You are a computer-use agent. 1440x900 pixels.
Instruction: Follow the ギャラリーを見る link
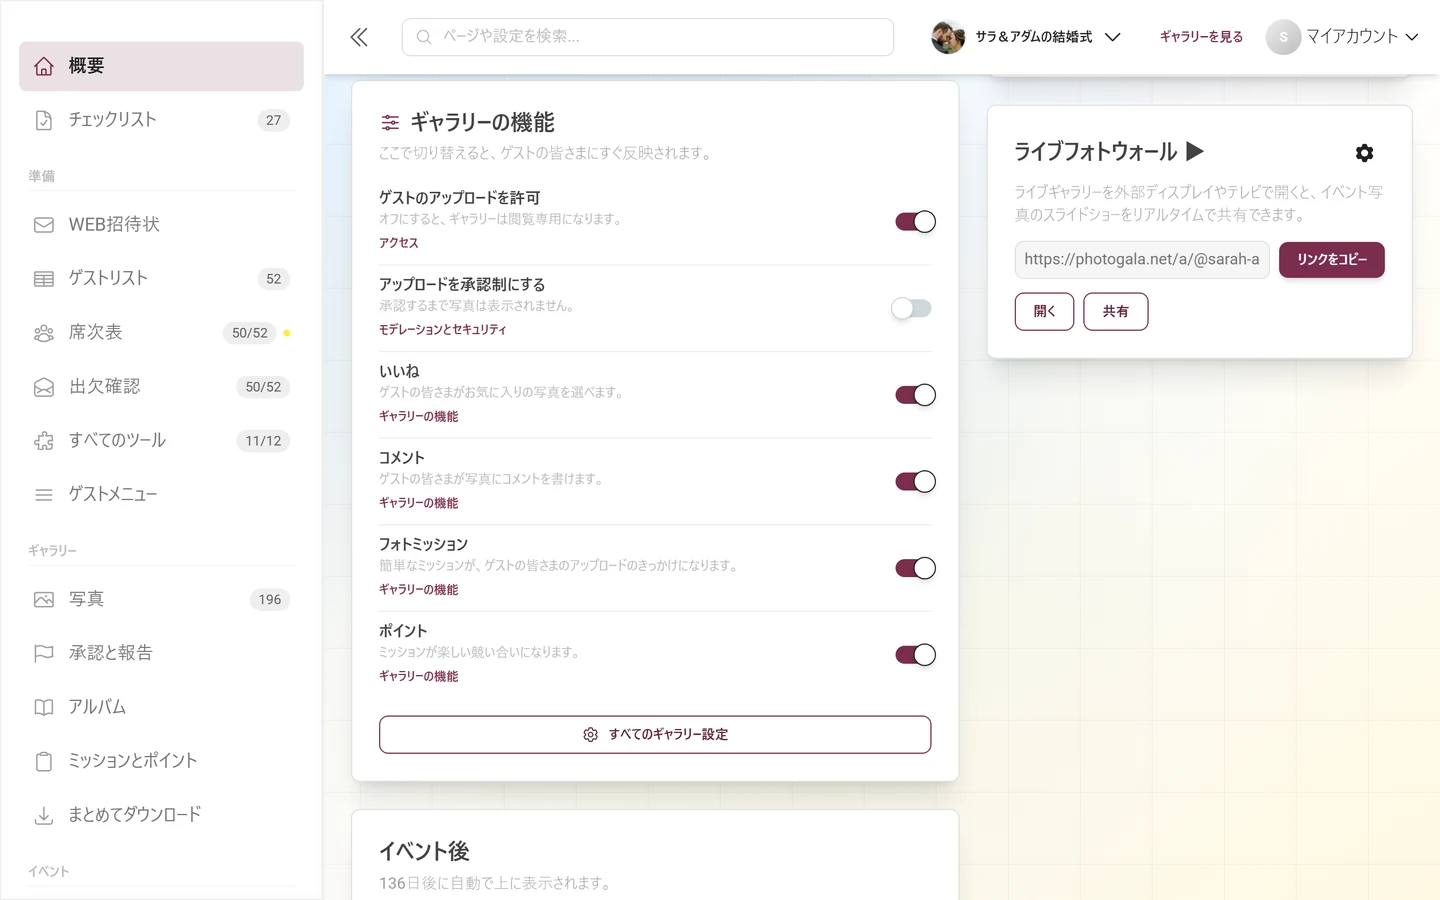coord(1201,37)
